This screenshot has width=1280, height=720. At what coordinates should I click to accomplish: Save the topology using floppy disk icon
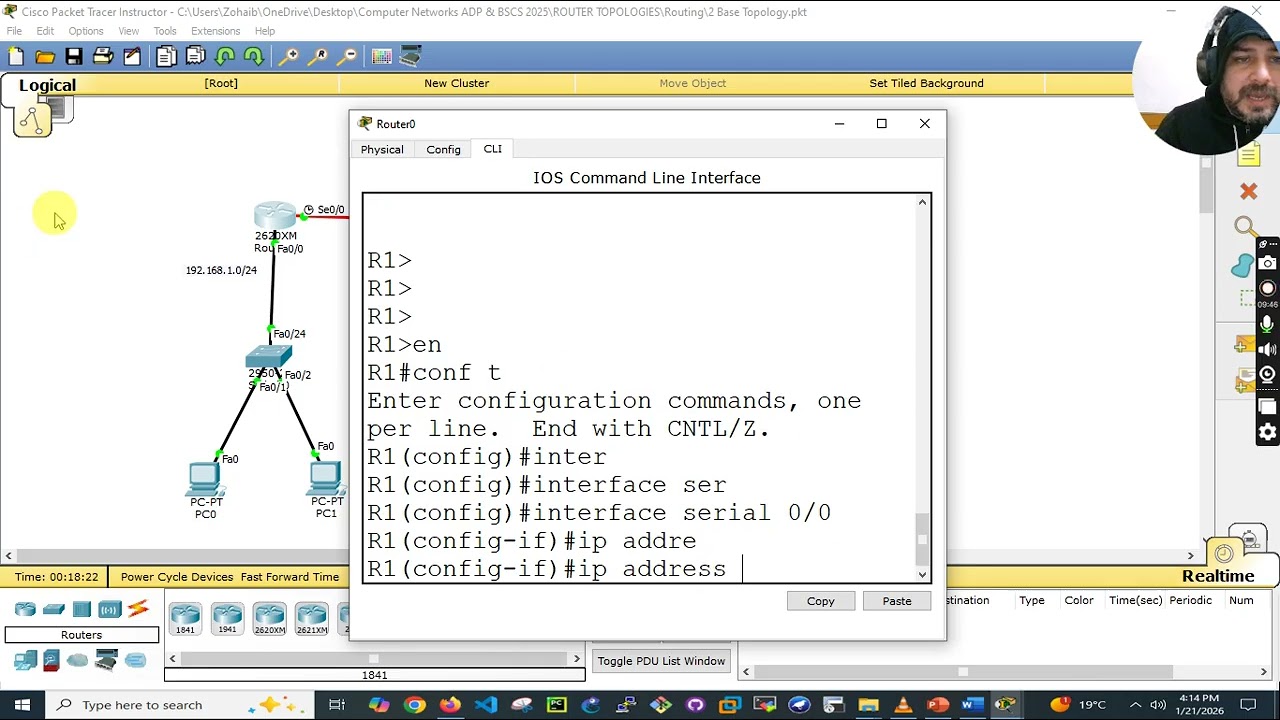(x=74, y=57)
